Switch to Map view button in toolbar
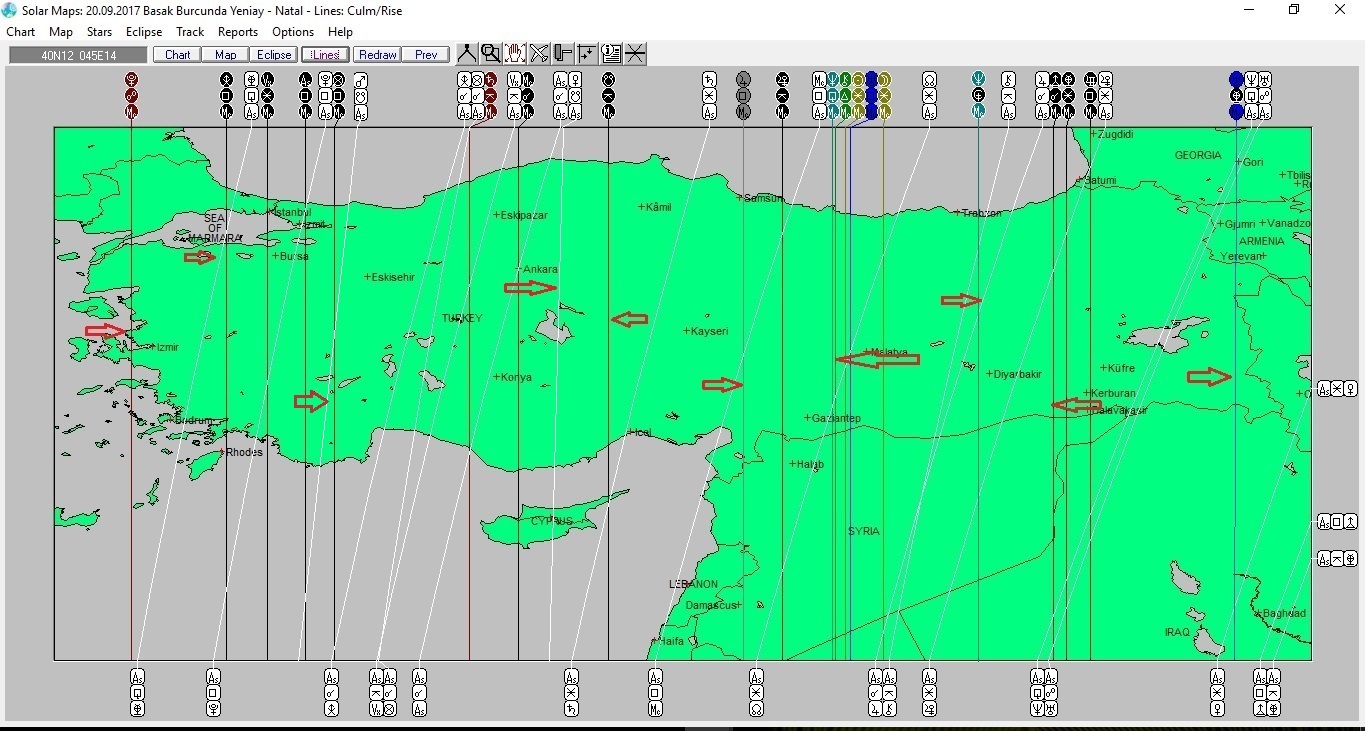Screen dimensions: 1365x731 (x=226, y=55)
